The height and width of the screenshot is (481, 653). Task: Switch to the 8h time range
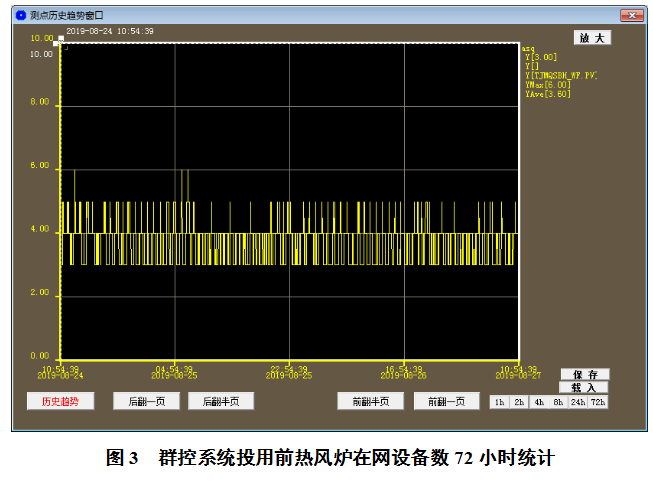pyautogui.click(x=557, y=402)
